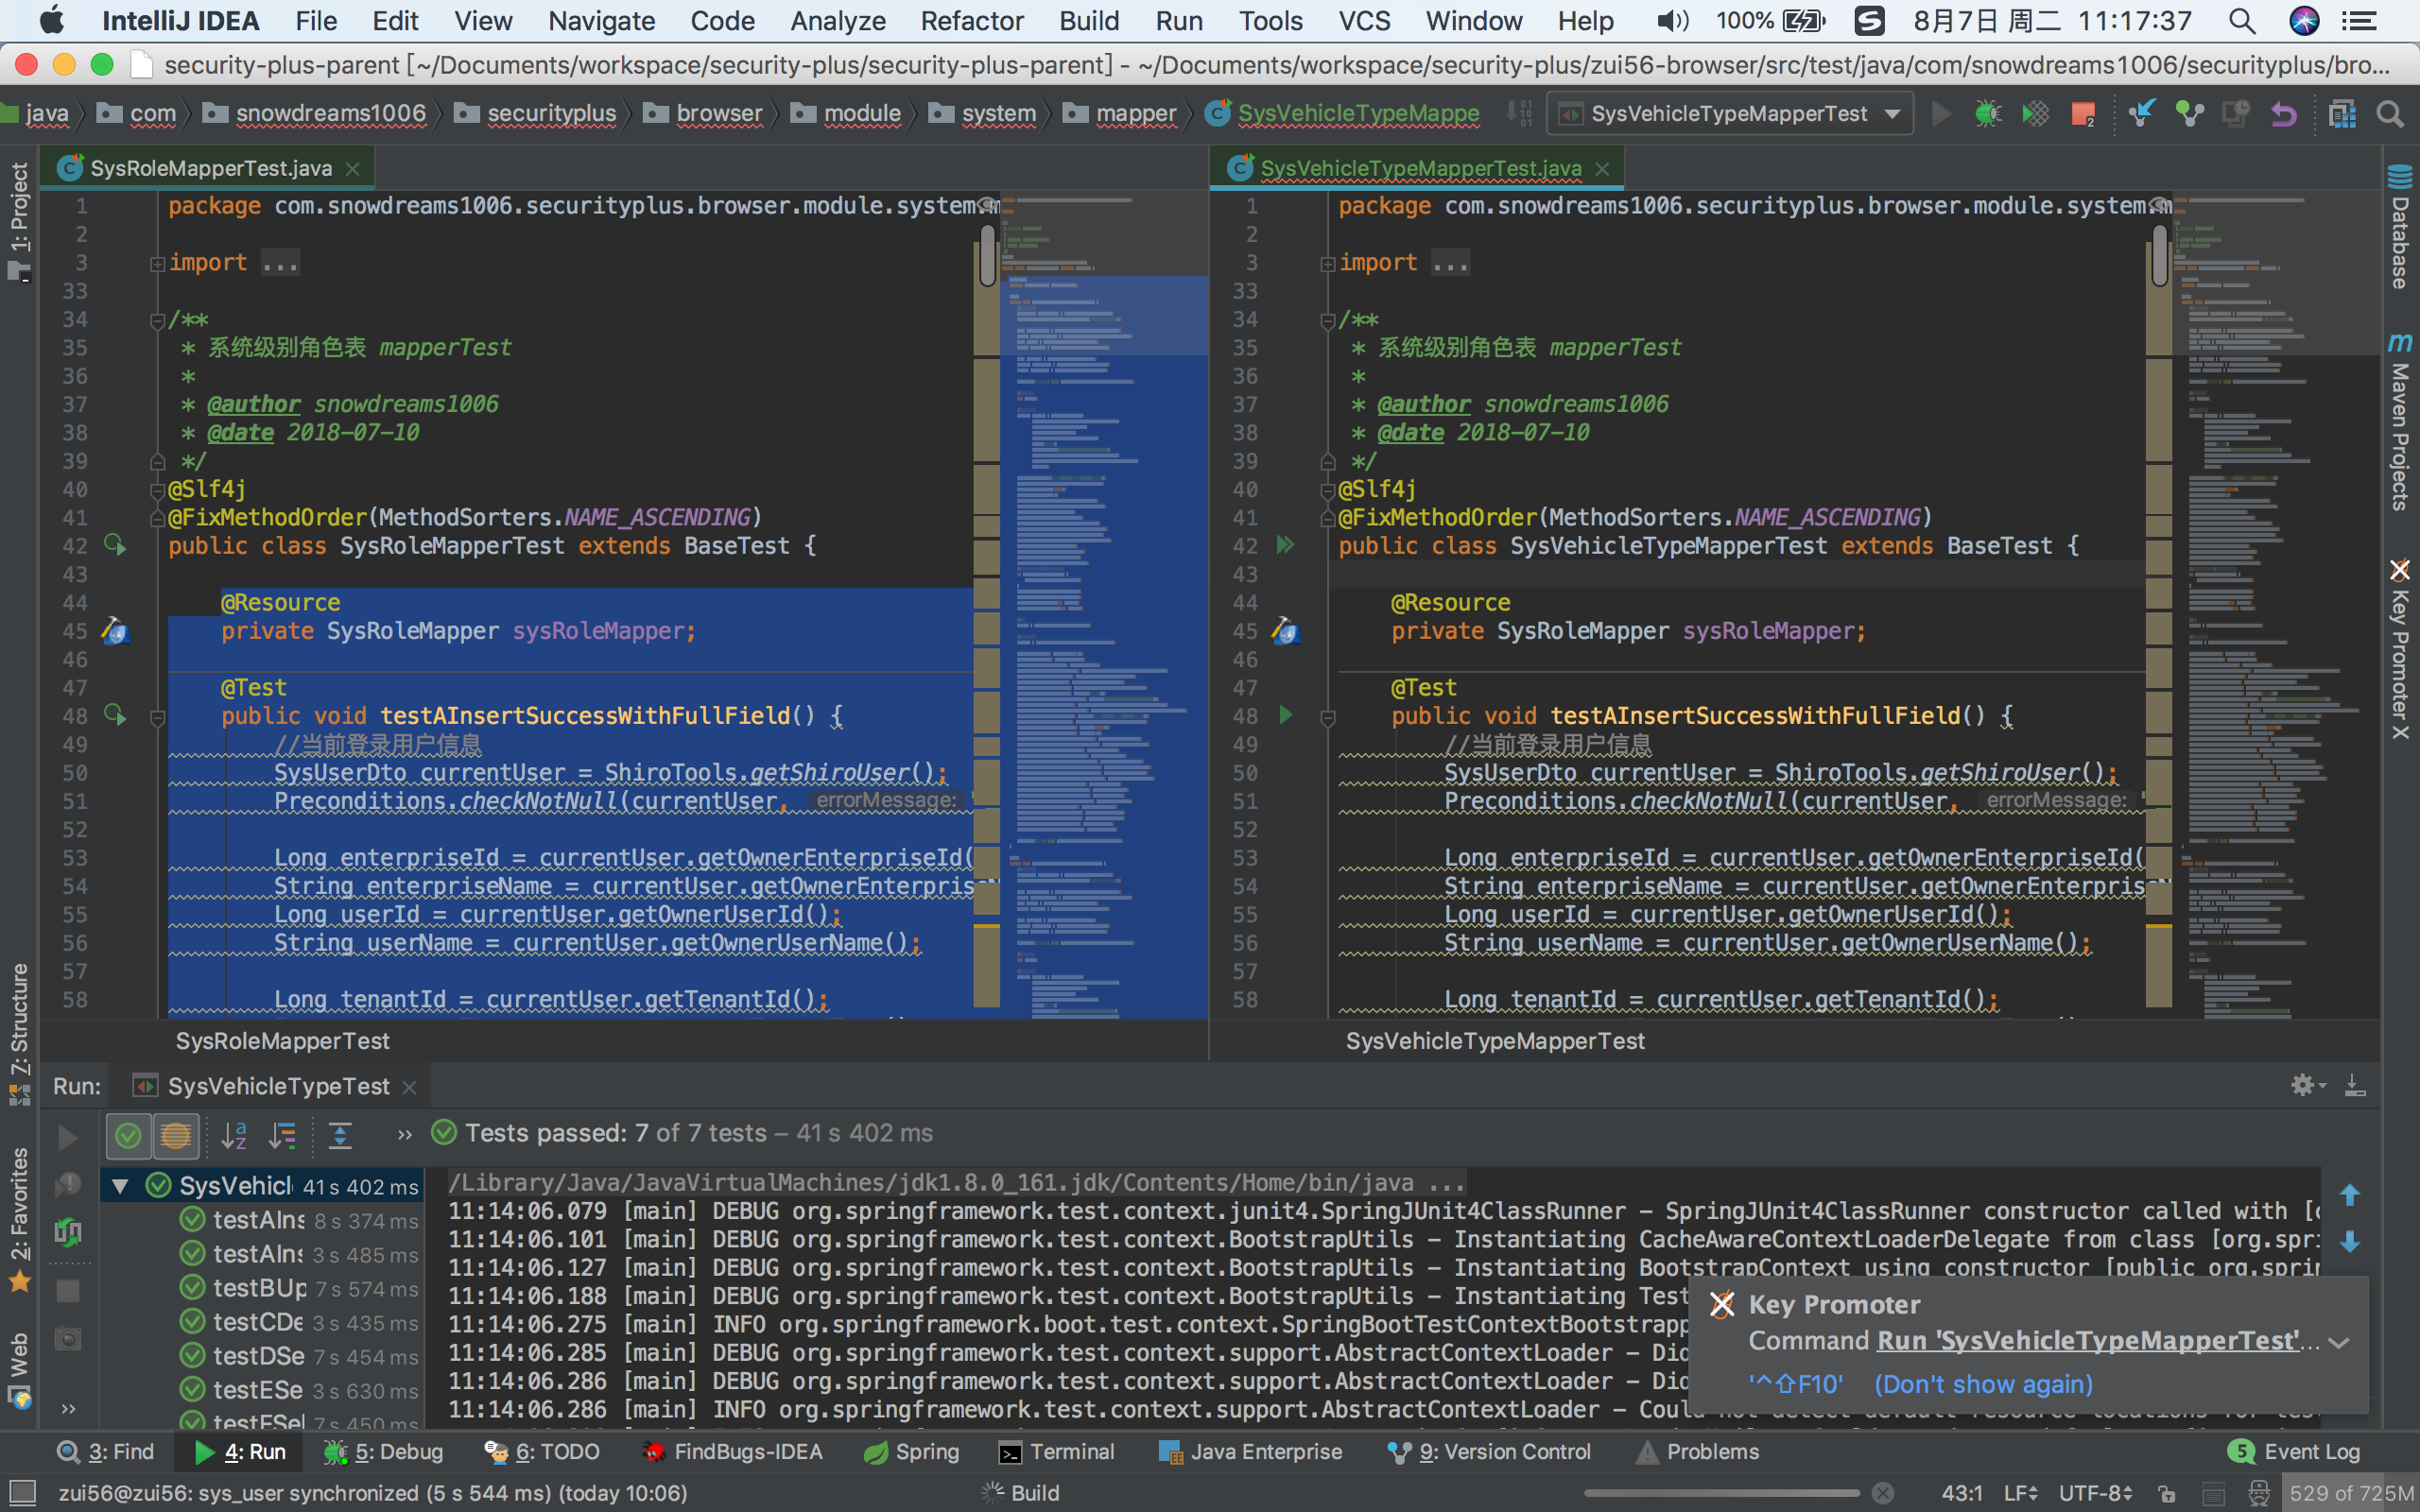Image resolution: width=2420 pixels, height=1512 pixels.
Task: Click Toggle auto-test icon in Run panel
Action: click(x=67, y=1232)
